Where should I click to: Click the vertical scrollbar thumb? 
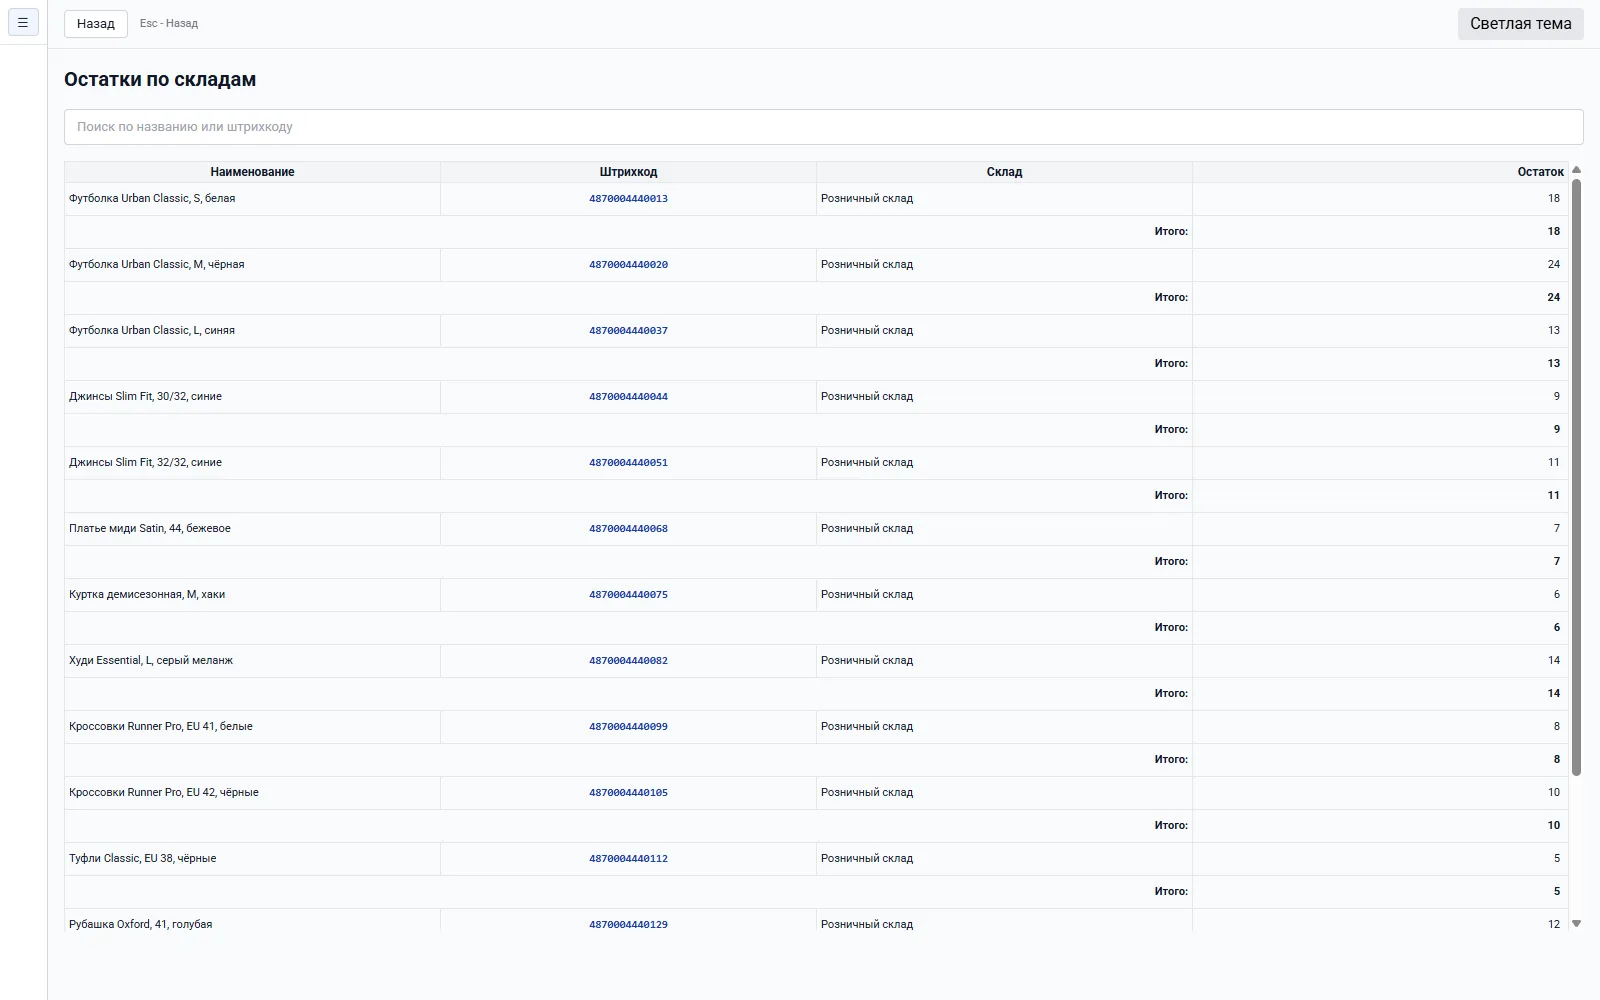coord(1577,477)
